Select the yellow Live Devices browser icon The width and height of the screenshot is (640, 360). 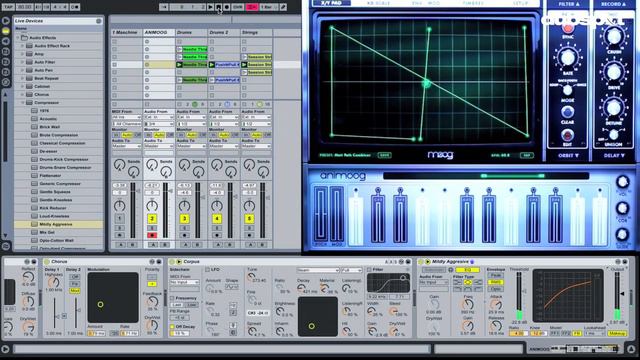pyautogui.click(x=5, y=31)
